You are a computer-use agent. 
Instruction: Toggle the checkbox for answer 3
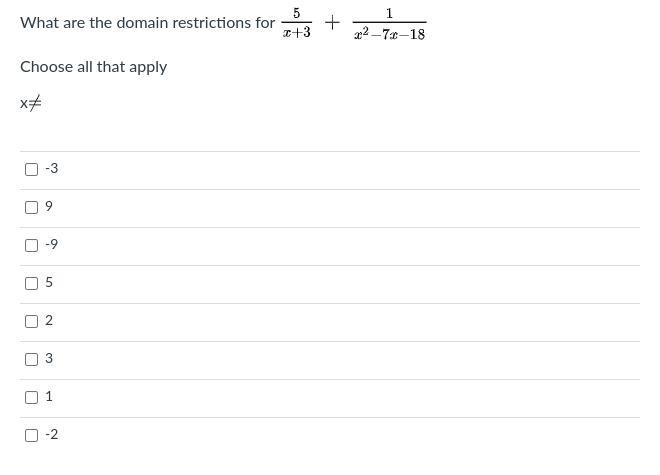pos(31,359)
